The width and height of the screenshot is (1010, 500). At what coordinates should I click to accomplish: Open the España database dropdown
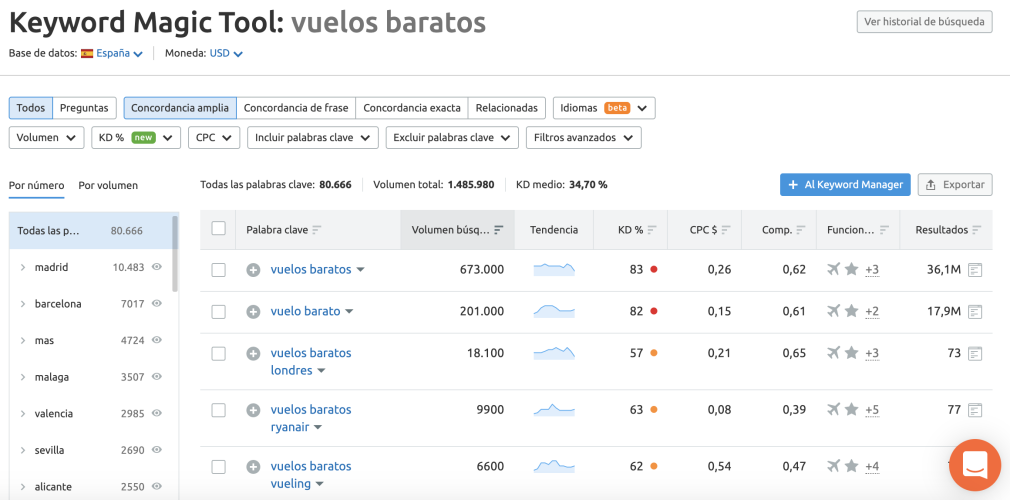coord(118,54)
